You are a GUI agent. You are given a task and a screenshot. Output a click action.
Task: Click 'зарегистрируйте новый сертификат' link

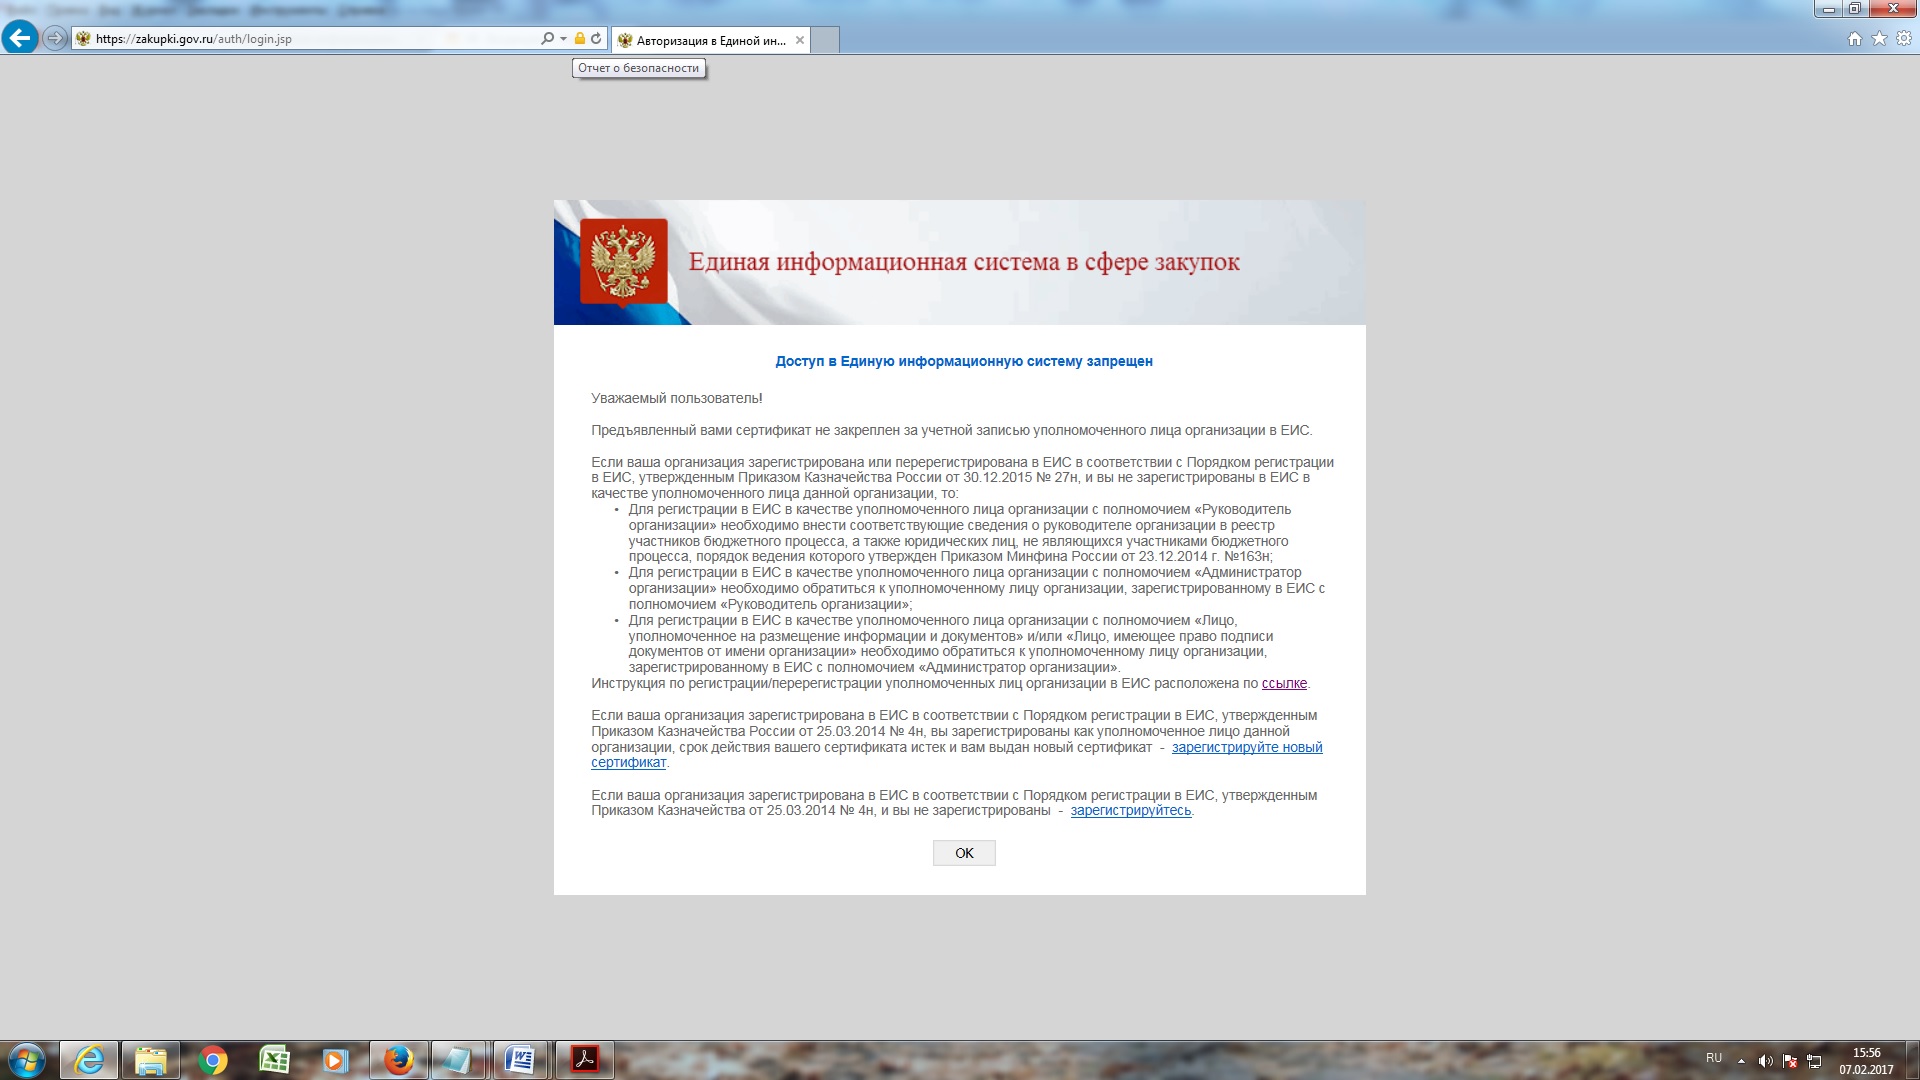pos(1246,748)
